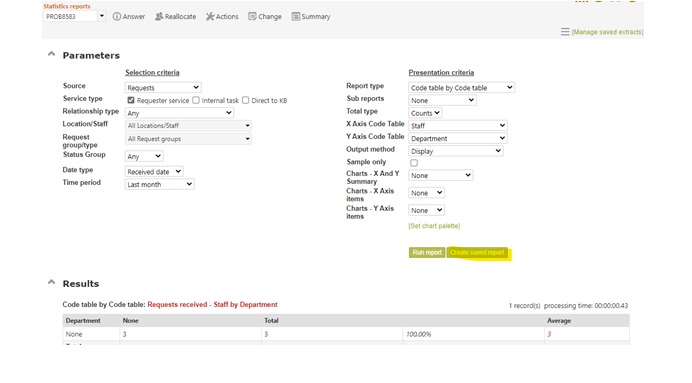Screen dimensions: 692x383
Task: Click the Change edit icon
Action: coord(252,16)
